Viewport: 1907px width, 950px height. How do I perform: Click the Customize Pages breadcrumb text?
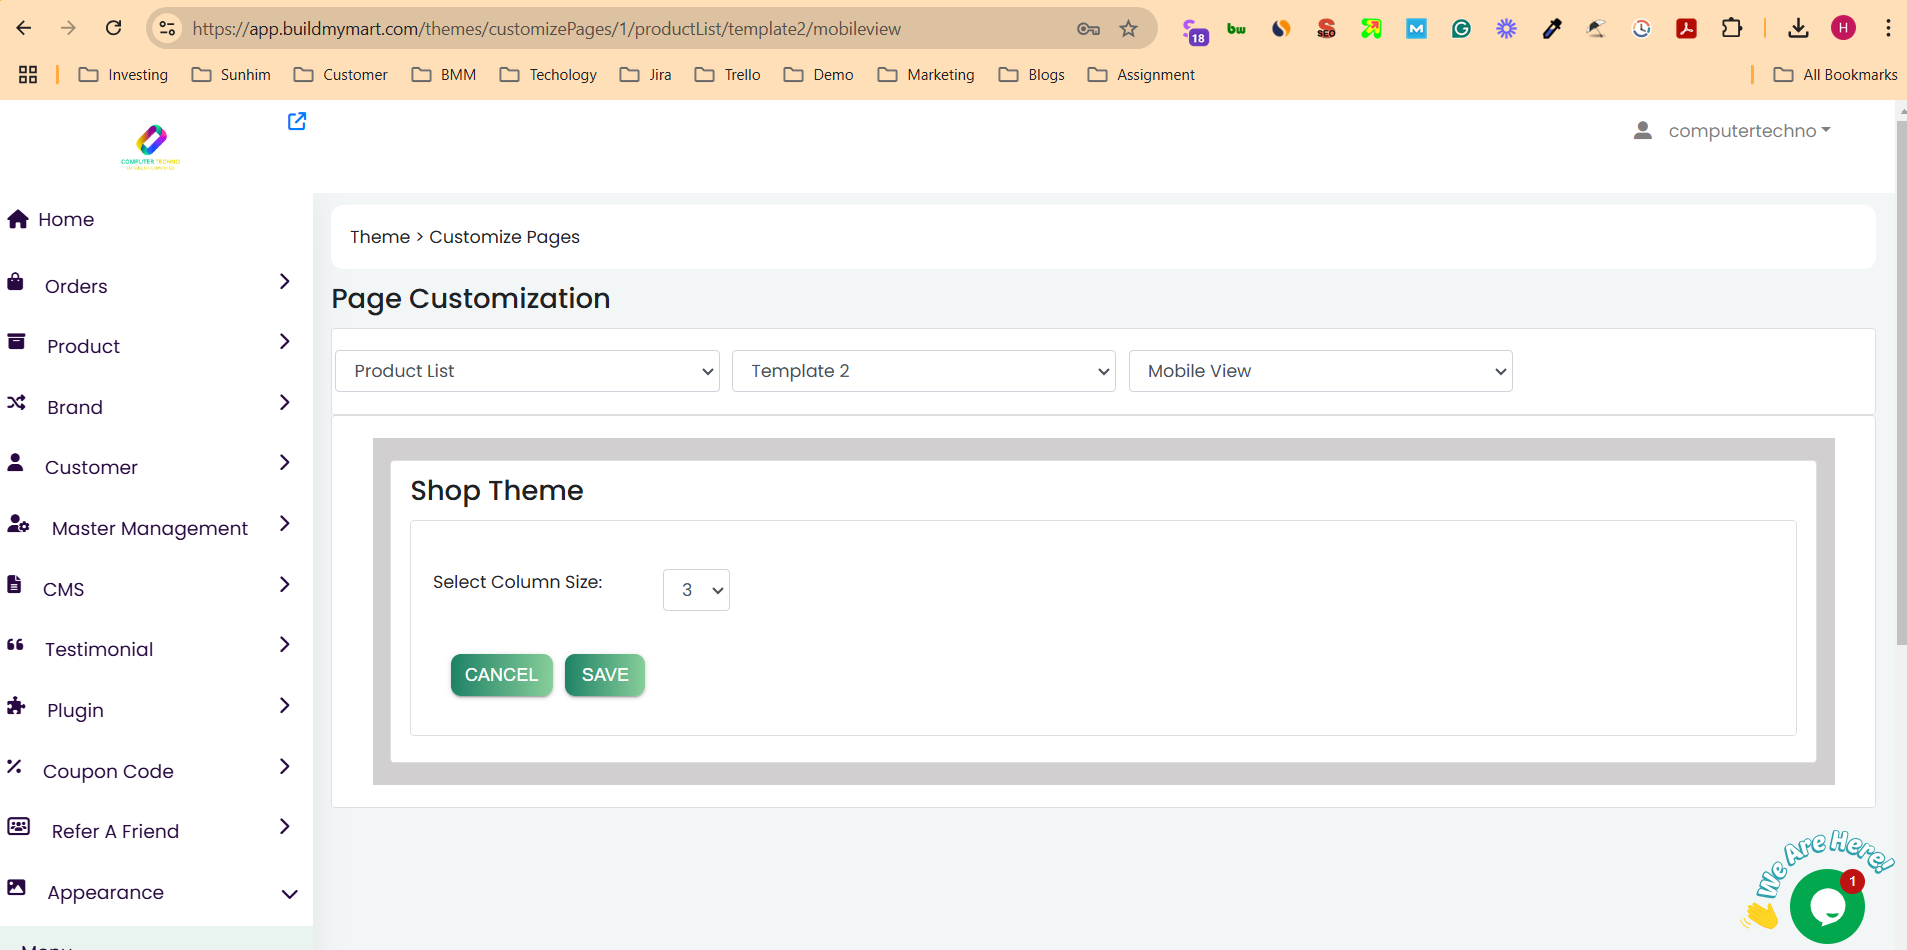click(505, 237)
